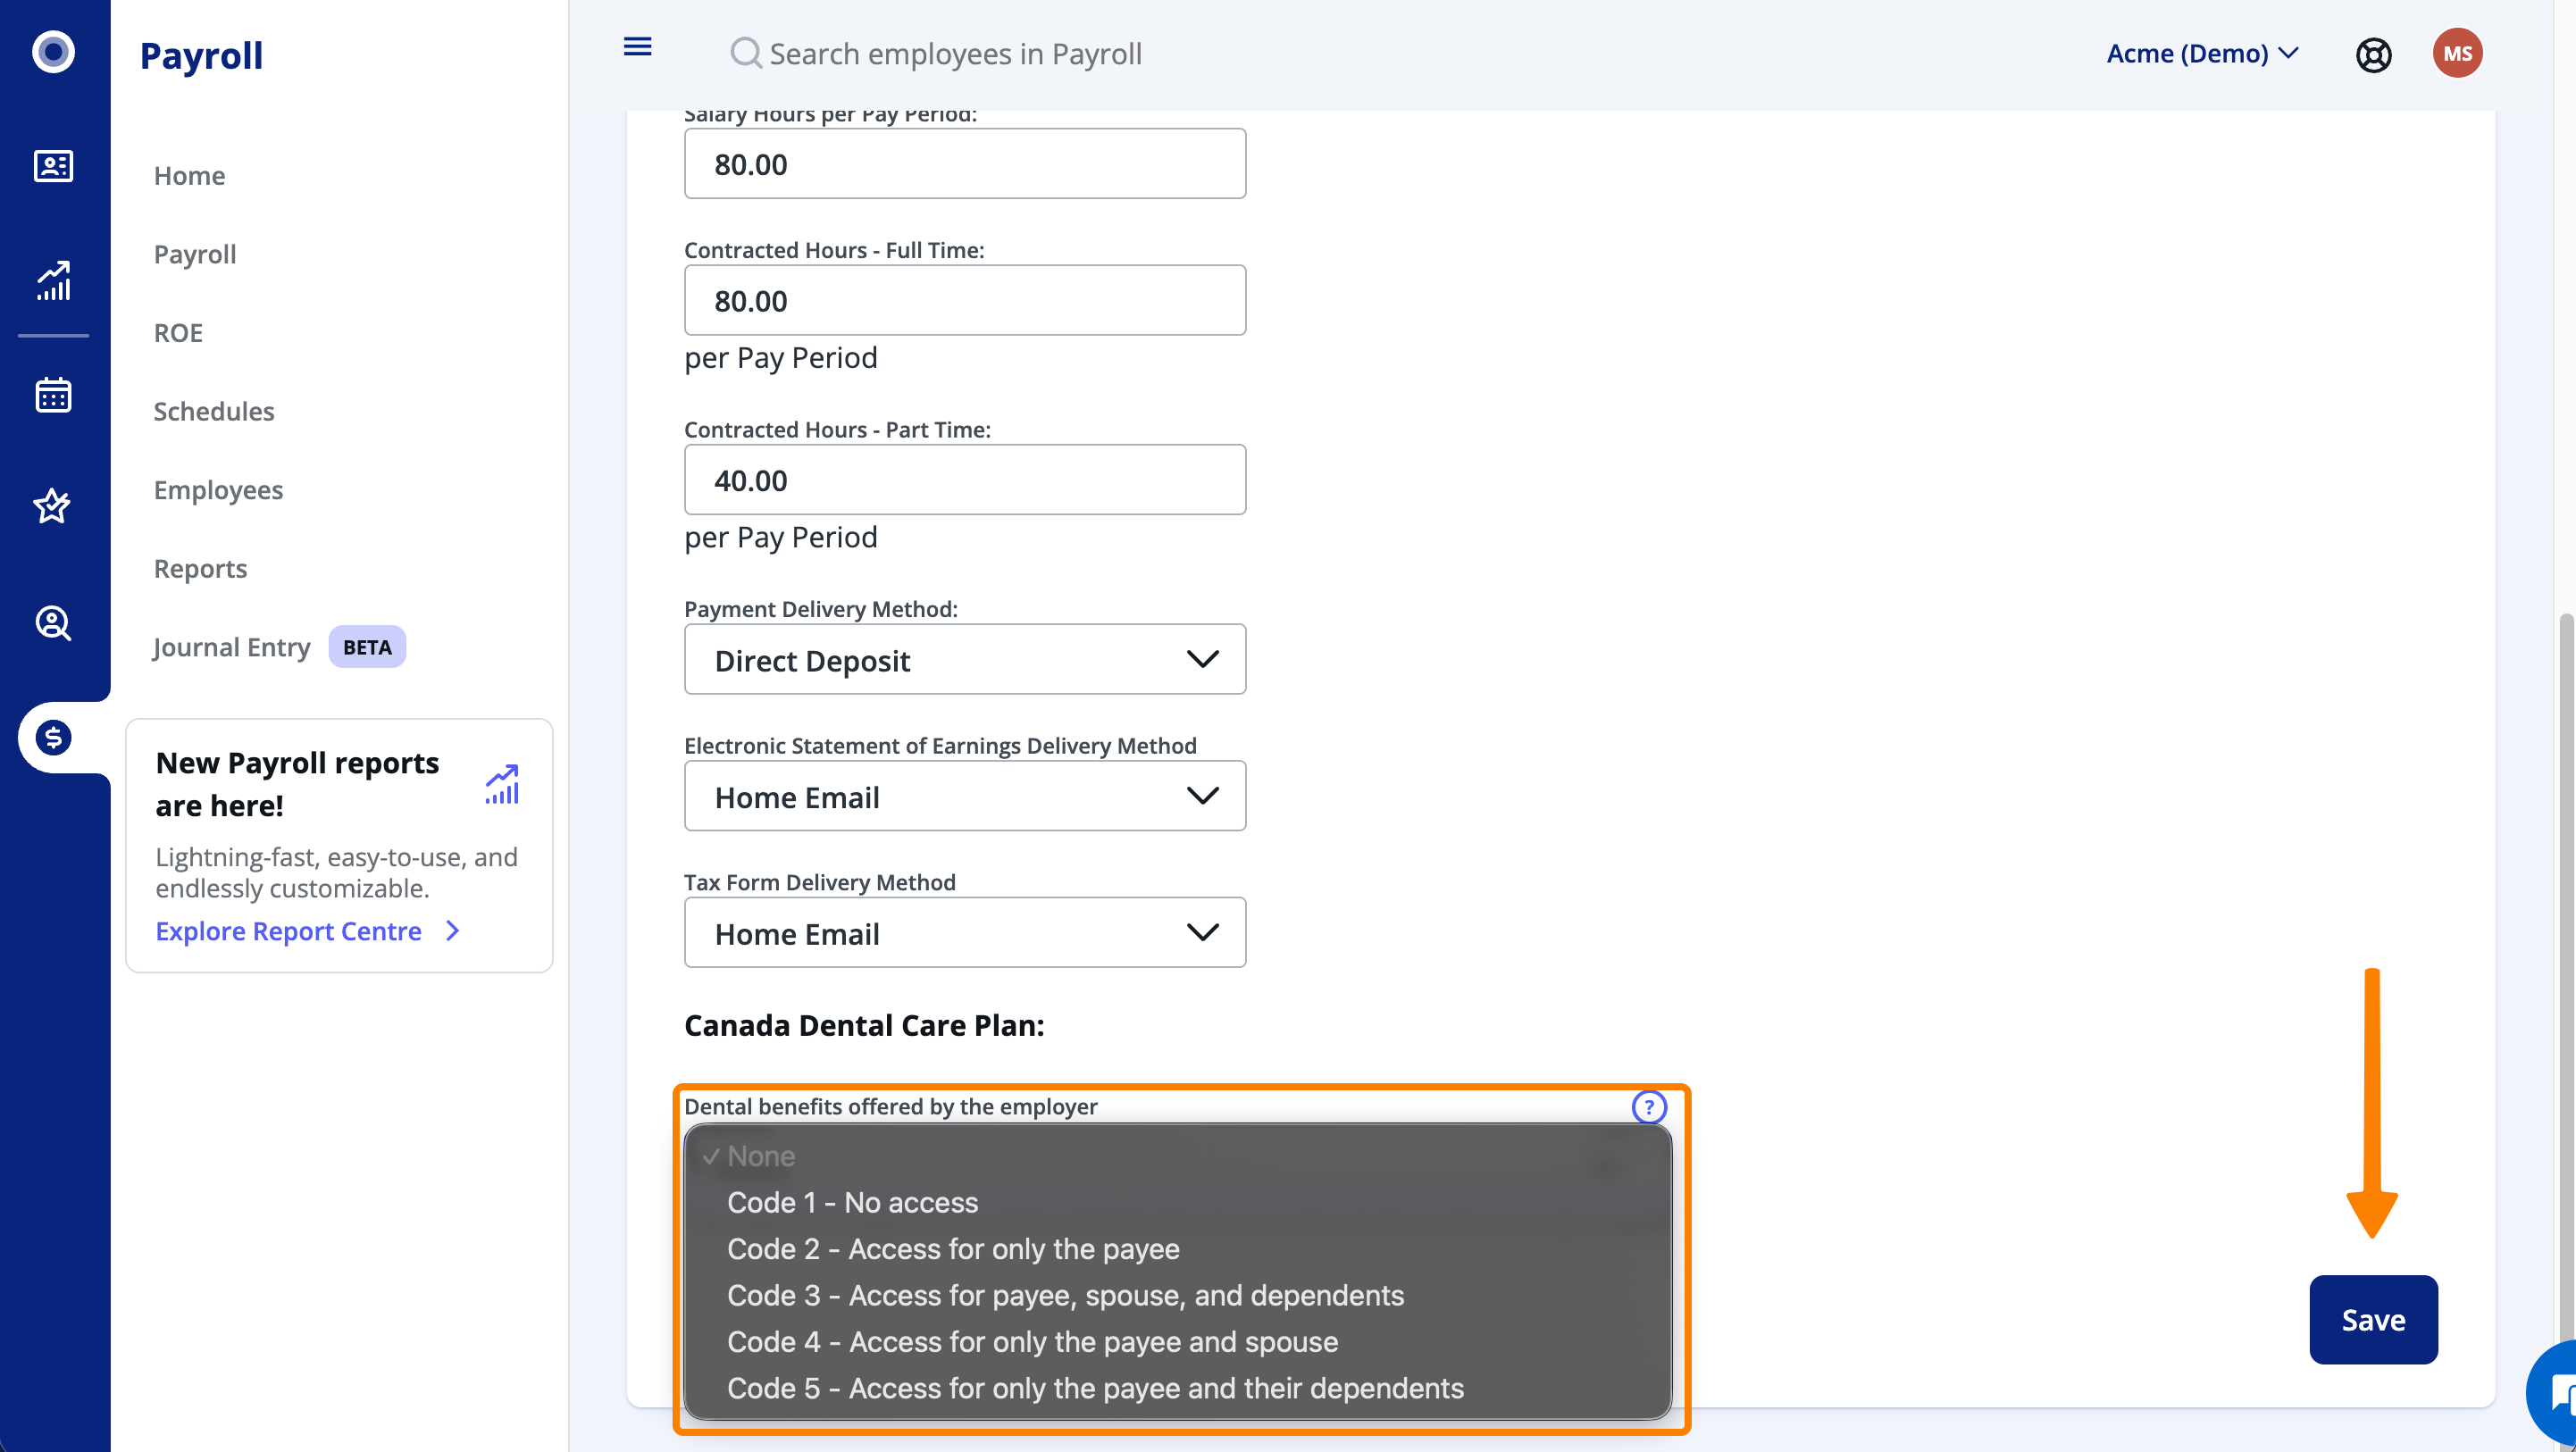Click the Contracted Hours Part Time field
2576x1452 pixels.
click(x=964, y=480)
